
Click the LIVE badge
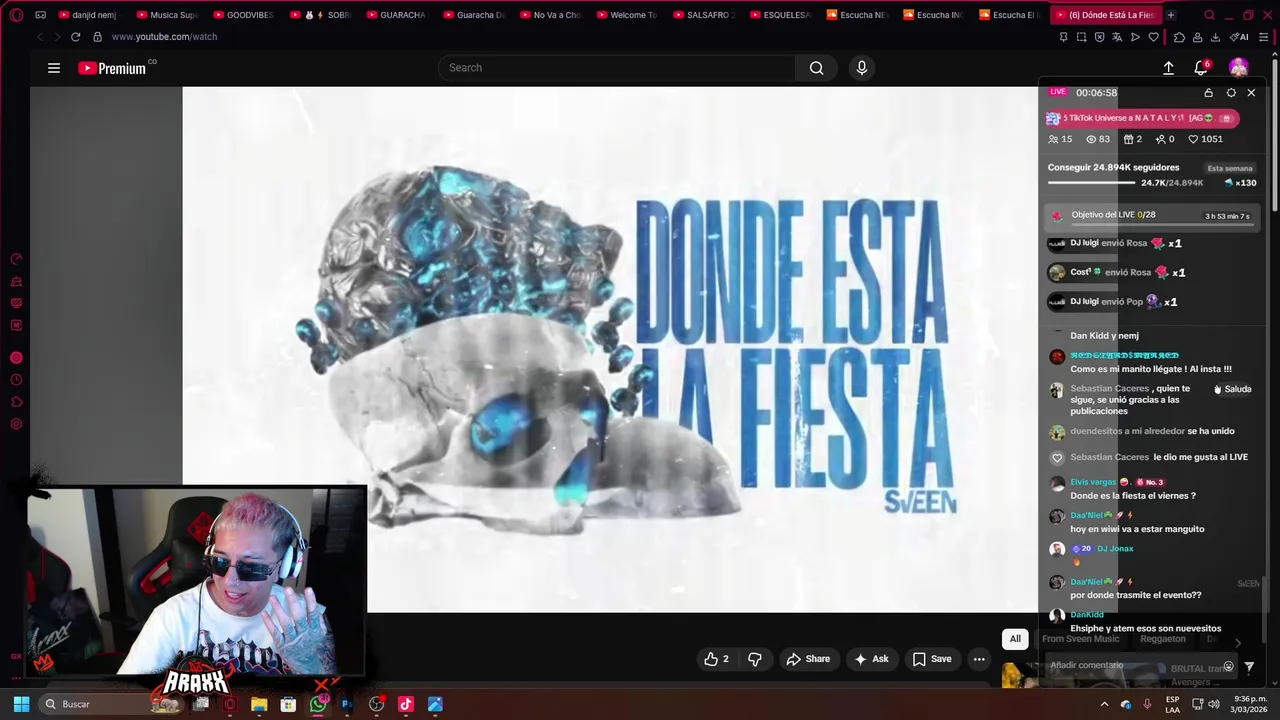[x=1058, y=92]
